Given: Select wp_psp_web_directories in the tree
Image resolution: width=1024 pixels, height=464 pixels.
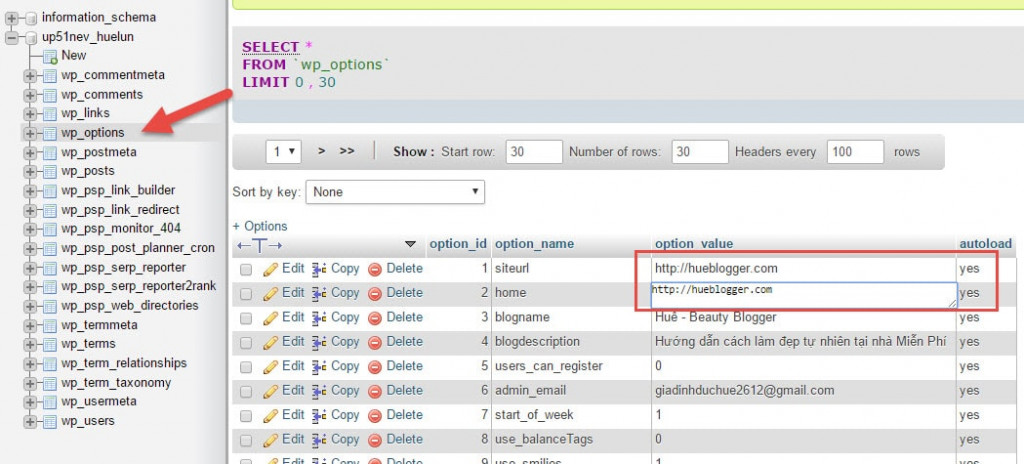Looking at the screenshot, I should pyautogui.click(x=130, y=305).
